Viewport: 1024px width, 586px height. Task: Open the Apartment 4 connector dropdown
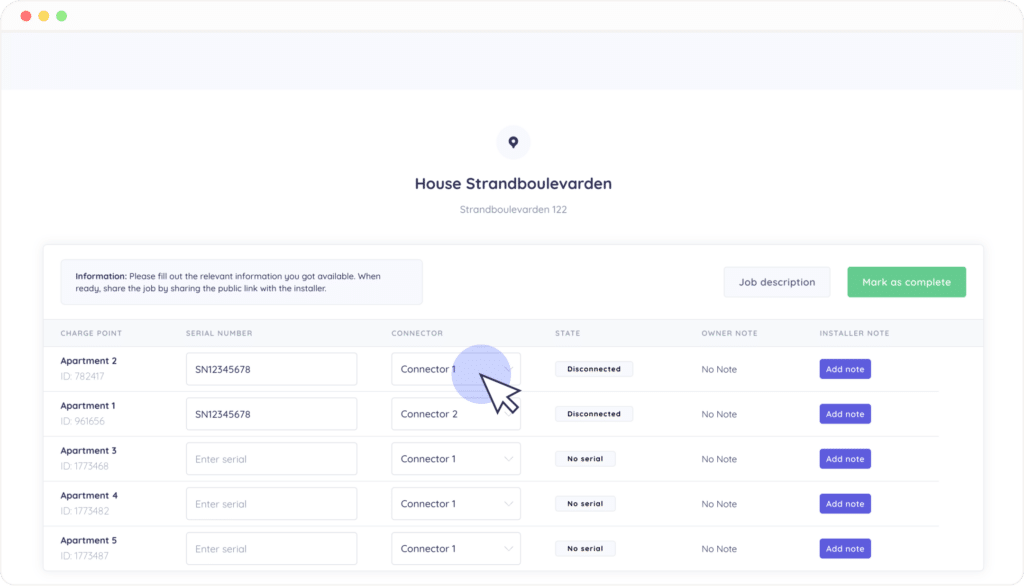tap(455, 504)
